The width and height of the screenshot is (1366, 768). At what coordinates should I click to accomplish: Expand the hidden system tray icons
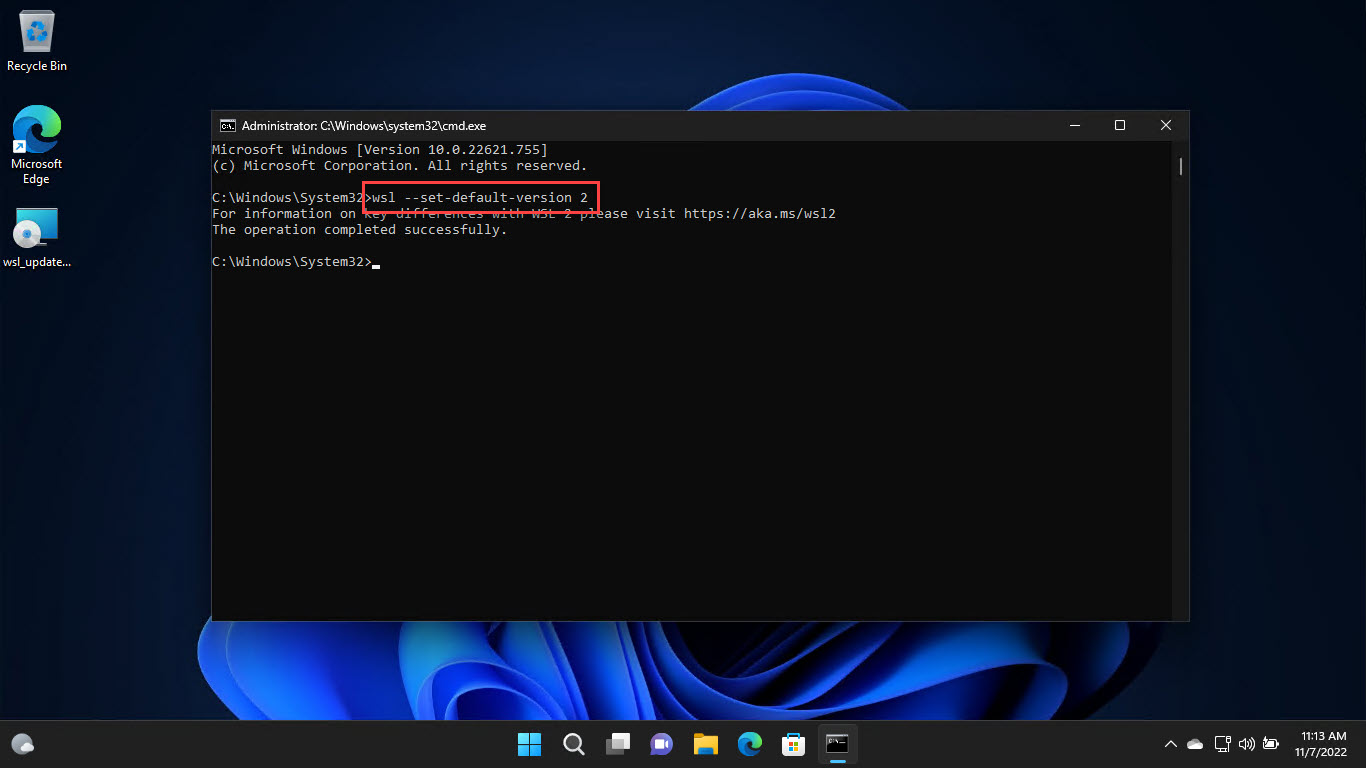pyautogui.click(x=1169, y=744)
